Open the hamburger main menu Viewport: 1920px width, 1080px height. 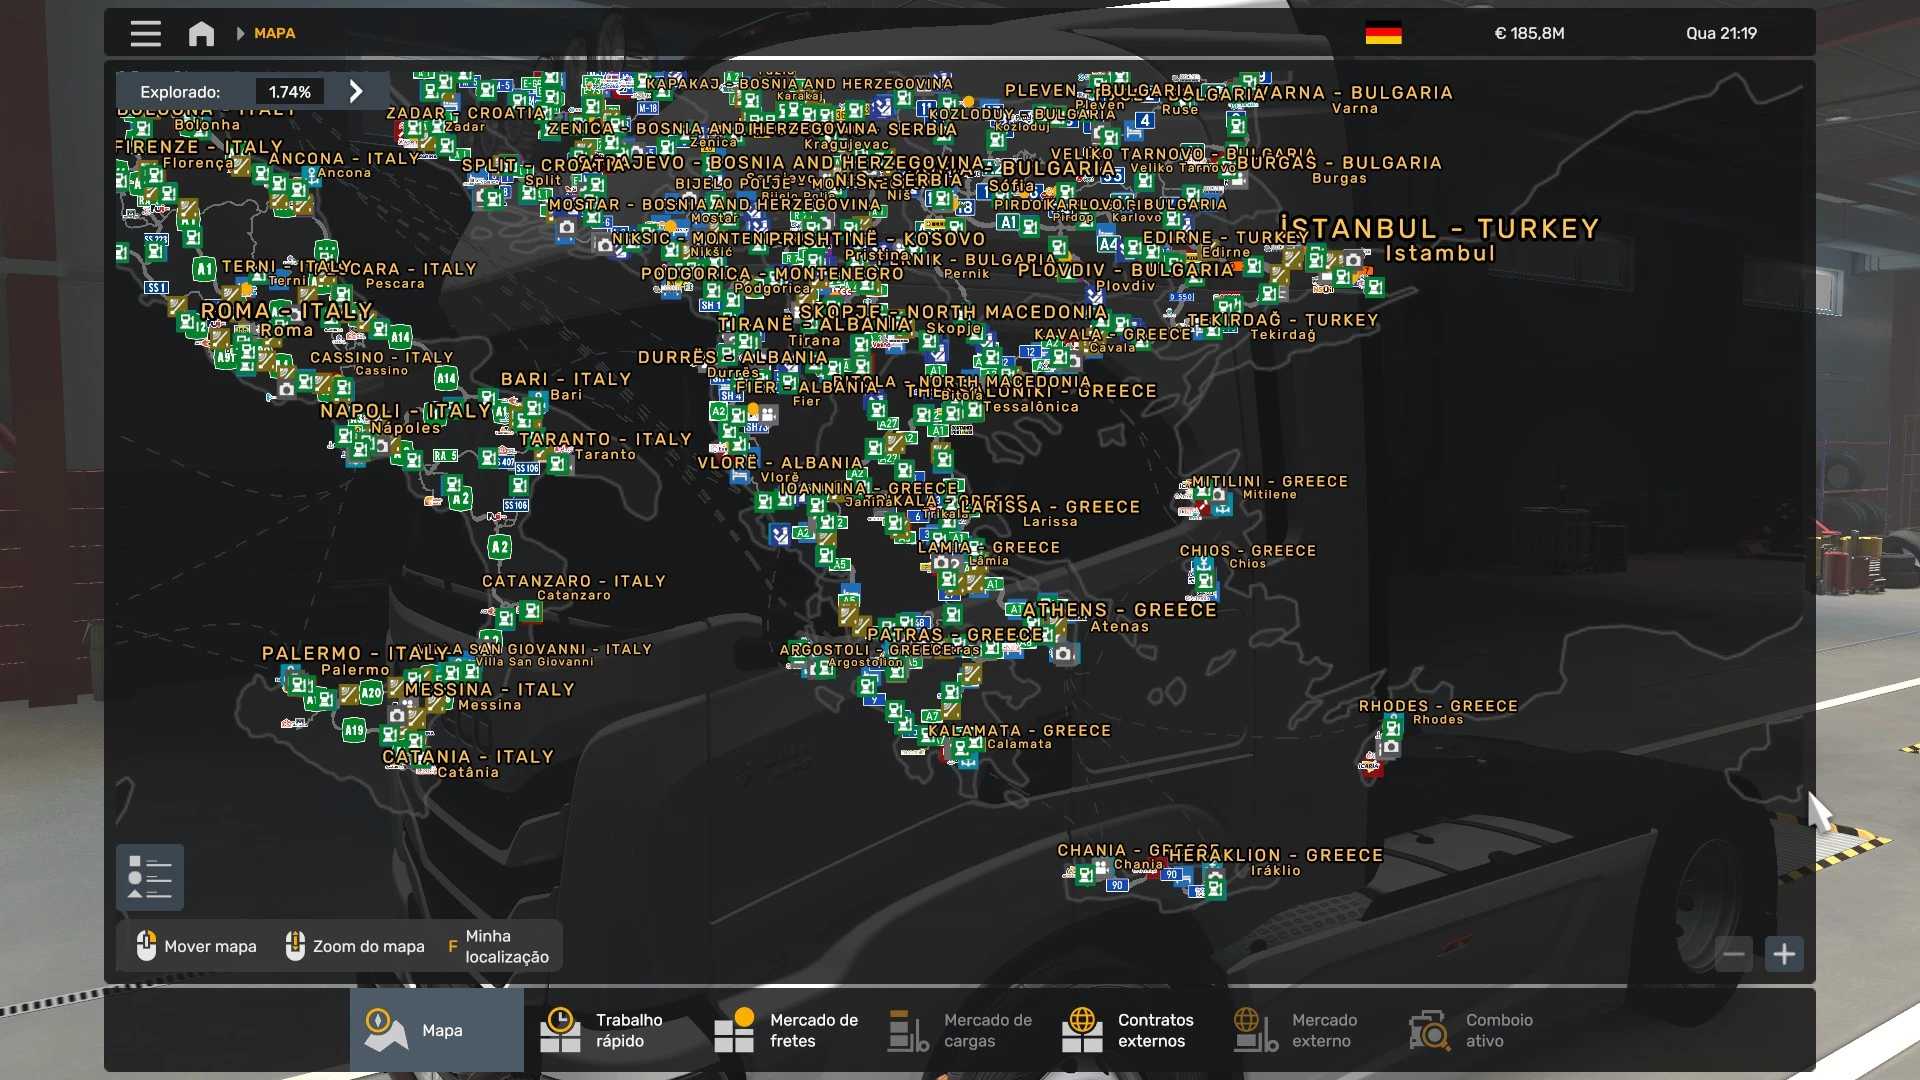pyautogui.click(x=145, y=33)
